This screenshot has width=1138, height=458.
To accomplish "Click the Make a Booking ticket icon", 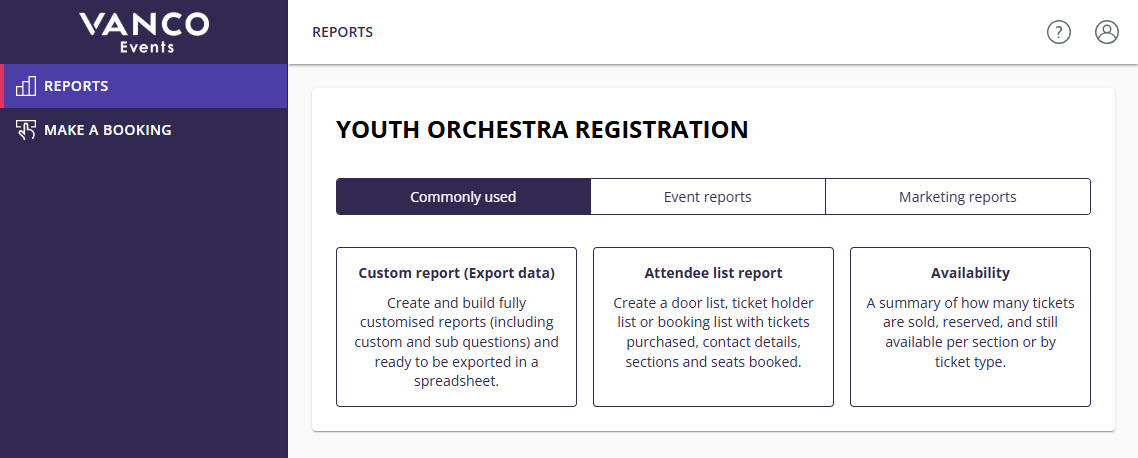I will tap(26, 130).
